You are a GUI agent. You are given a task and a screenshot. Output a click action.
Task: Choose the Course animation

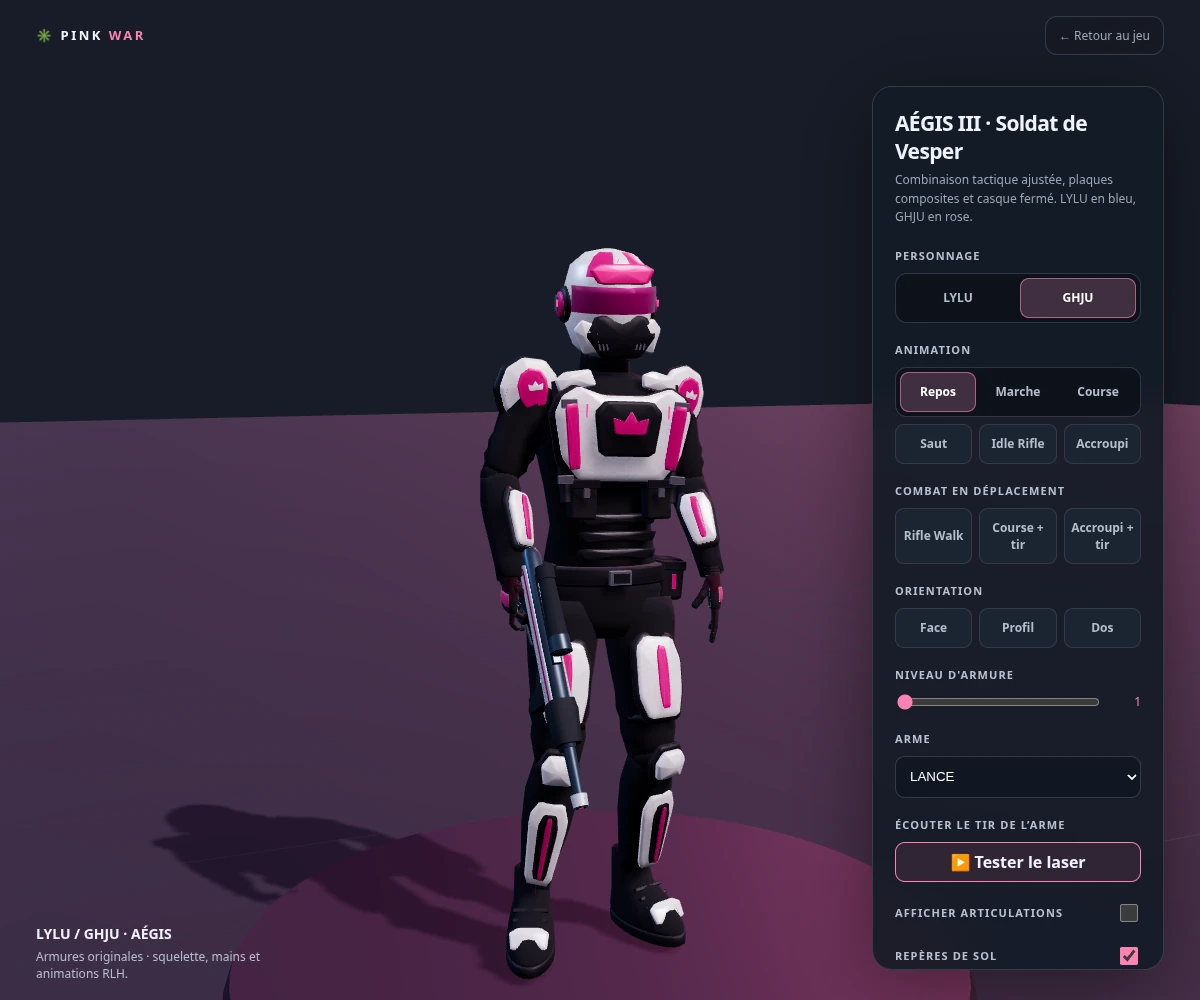tap(1098, 392)
